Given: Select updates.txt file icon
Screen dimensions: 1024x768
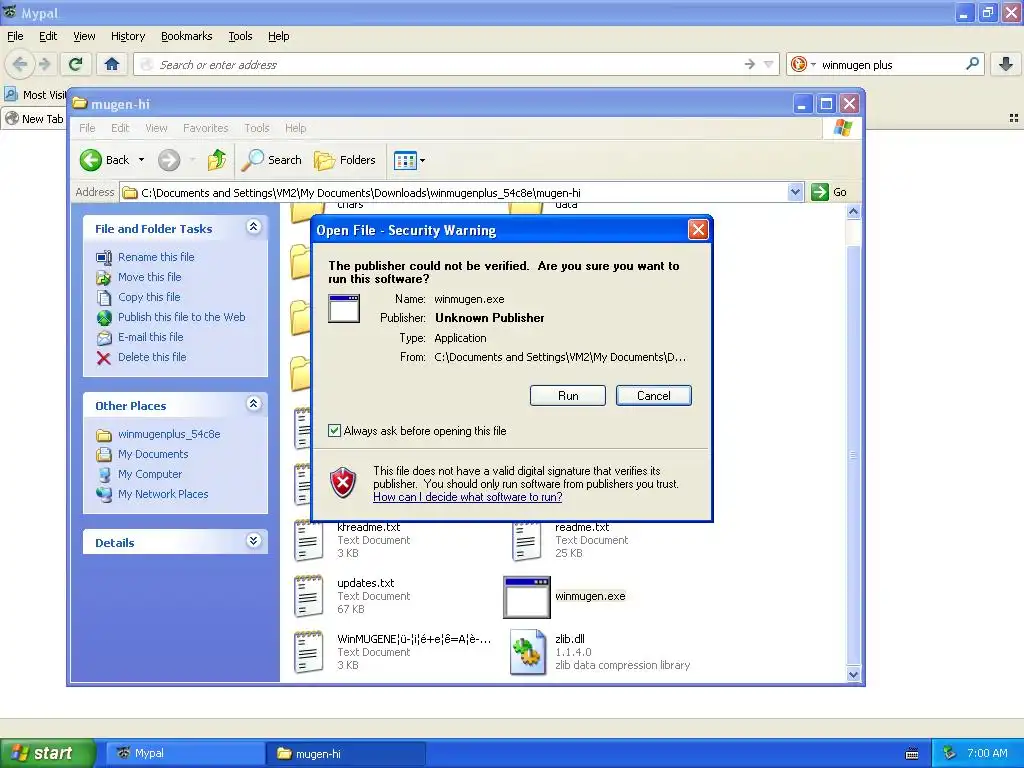Looking at the screenshot, I should coord(308,596).
